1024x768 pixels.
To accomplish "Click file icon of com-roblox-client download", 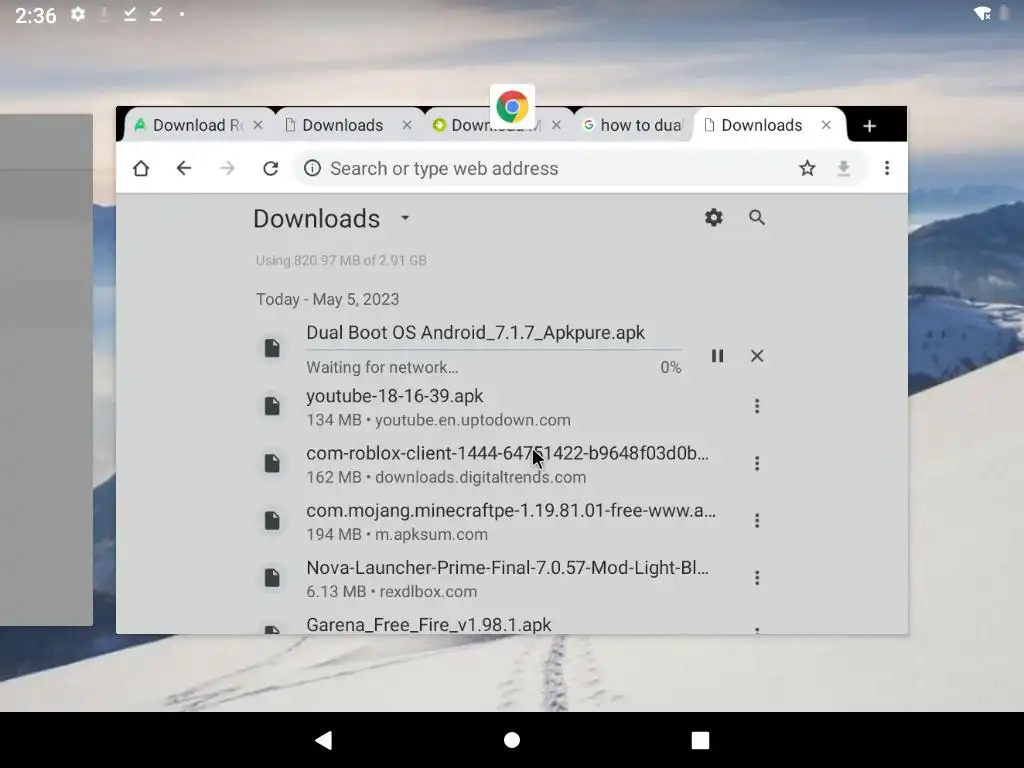I will [x=272, y=463].
